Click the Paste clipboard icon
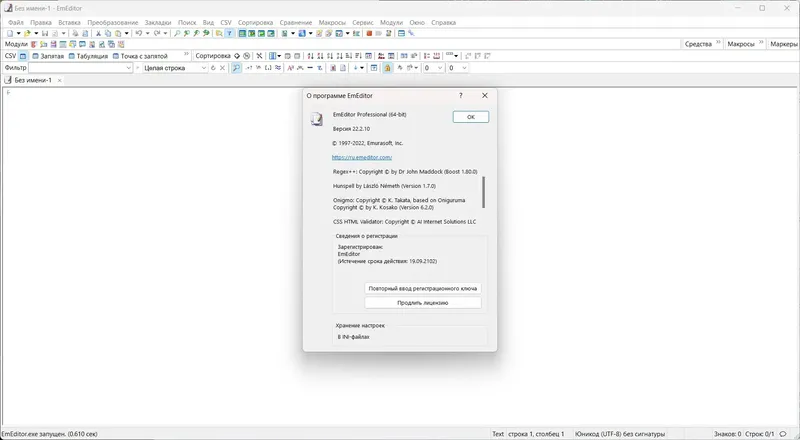Image resolution: width=800 pixels, height=440 pixels. pos(118,33)
